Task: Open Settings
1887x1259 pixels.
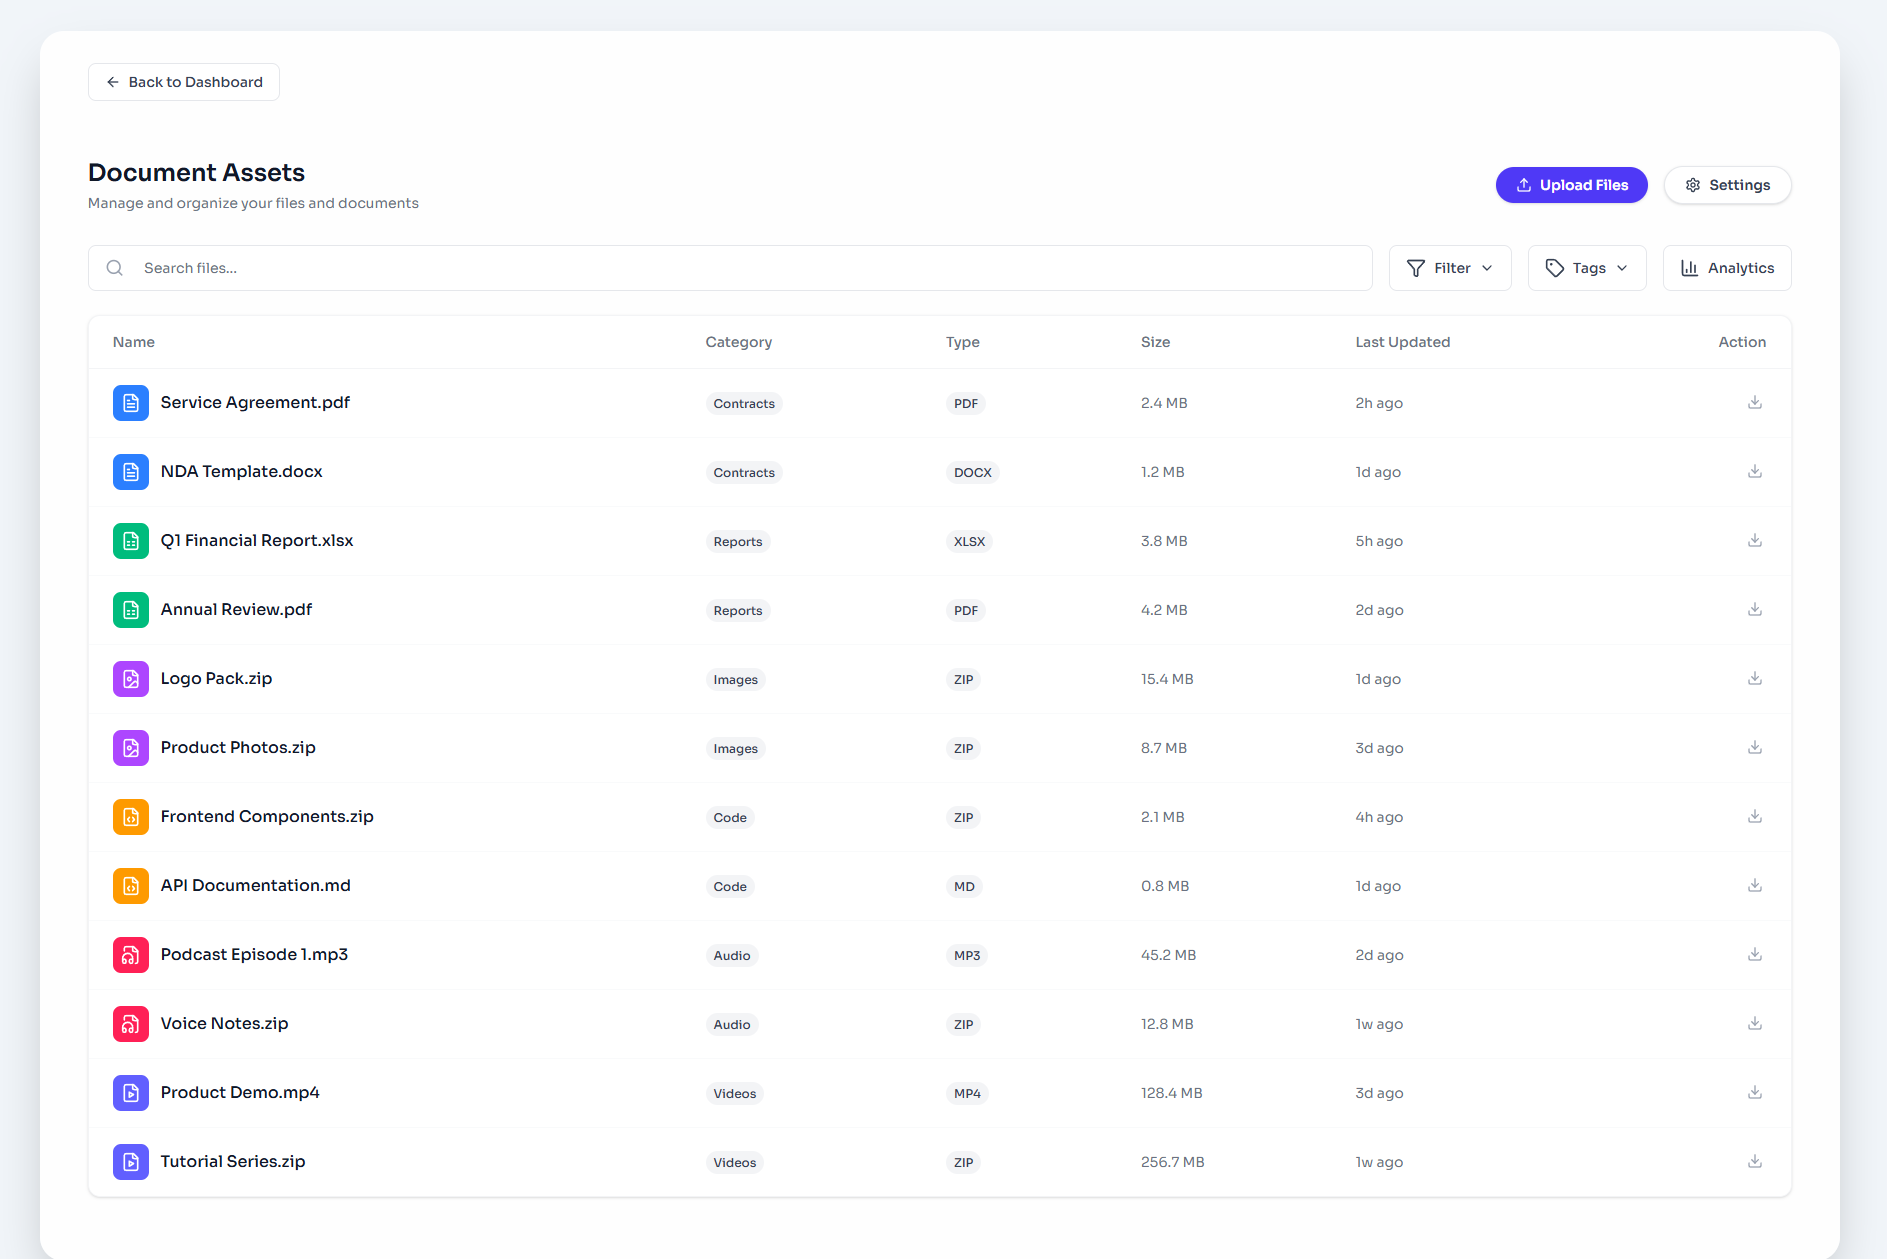Action: click(1727, 185)
